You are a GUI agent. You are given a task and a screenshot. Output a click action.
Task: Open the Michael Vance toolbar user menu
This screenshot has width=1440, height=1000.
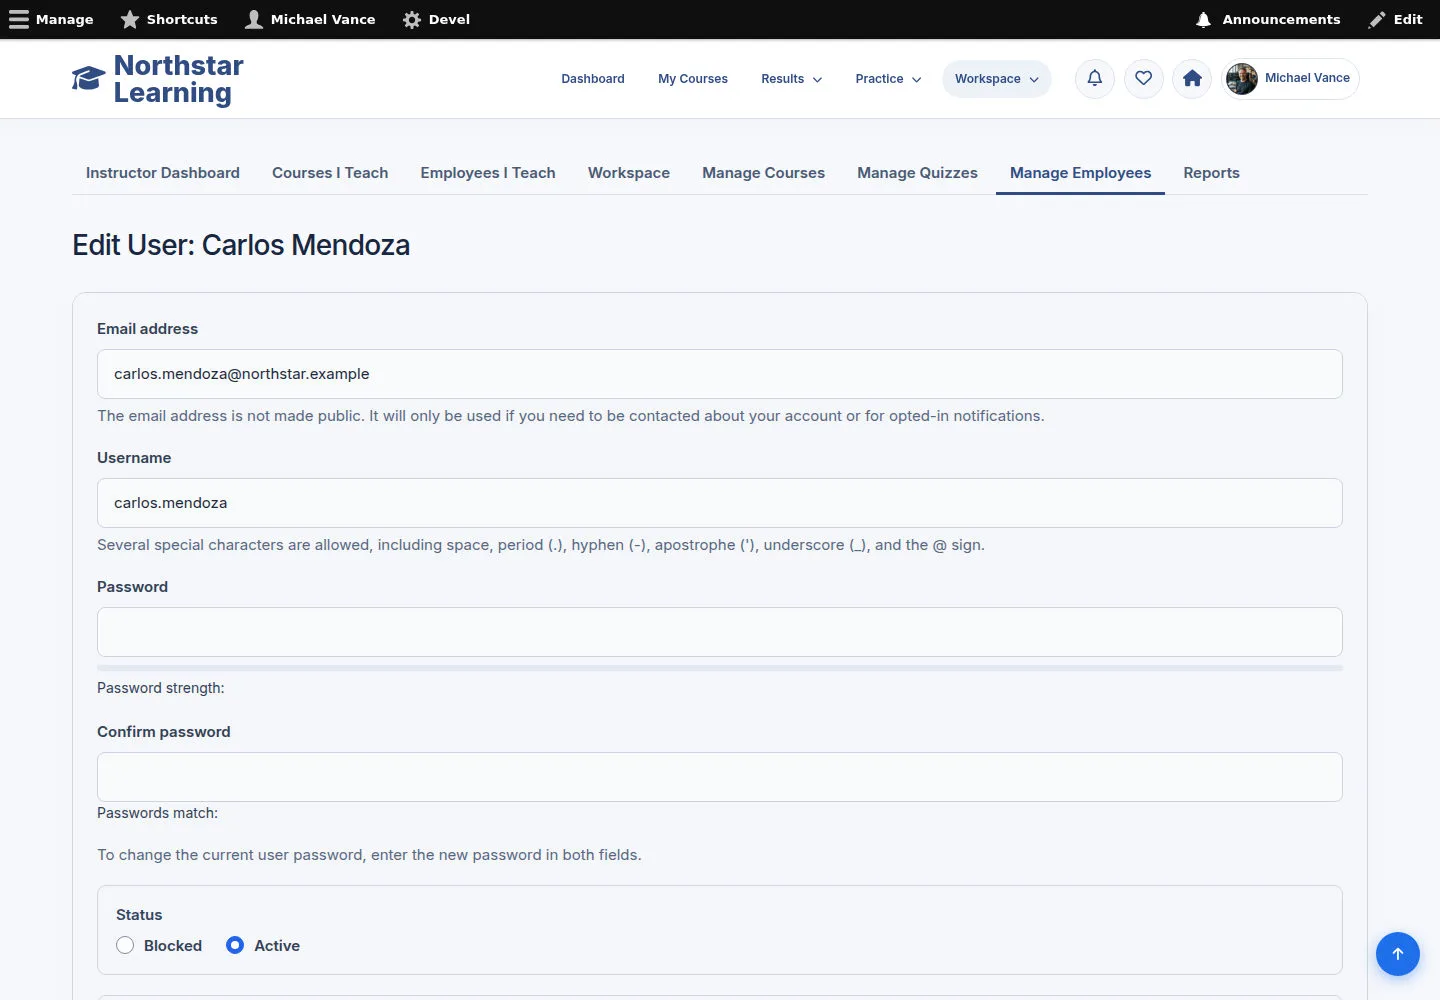coord(311,19)
